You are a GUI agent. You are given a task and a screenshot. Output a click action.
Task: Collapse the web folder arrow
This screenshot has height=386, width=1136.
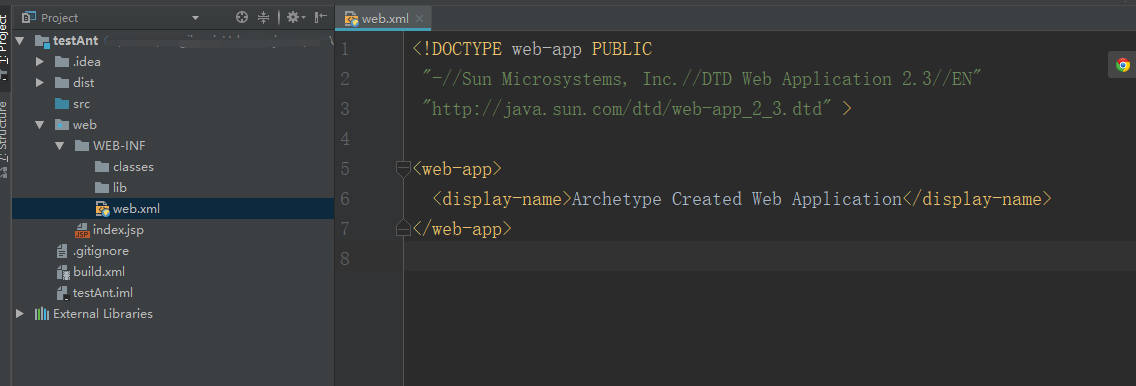pyautogui.click(x=40, y=125)
